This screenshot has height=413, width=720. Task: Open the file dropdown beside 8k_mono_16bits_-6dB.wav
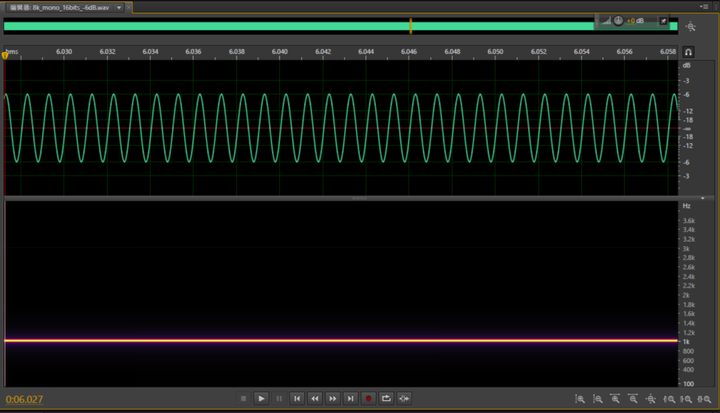(119, 7)
